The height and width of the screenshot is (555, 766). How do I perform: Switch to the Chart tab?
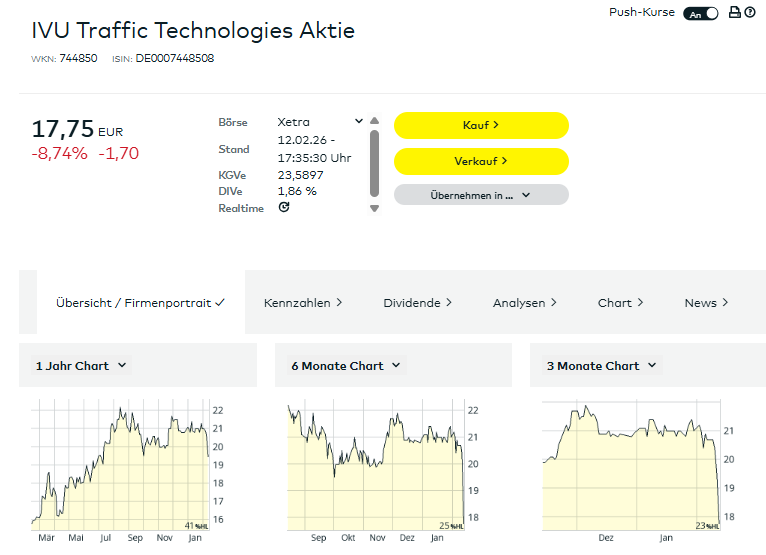point(620,303)
